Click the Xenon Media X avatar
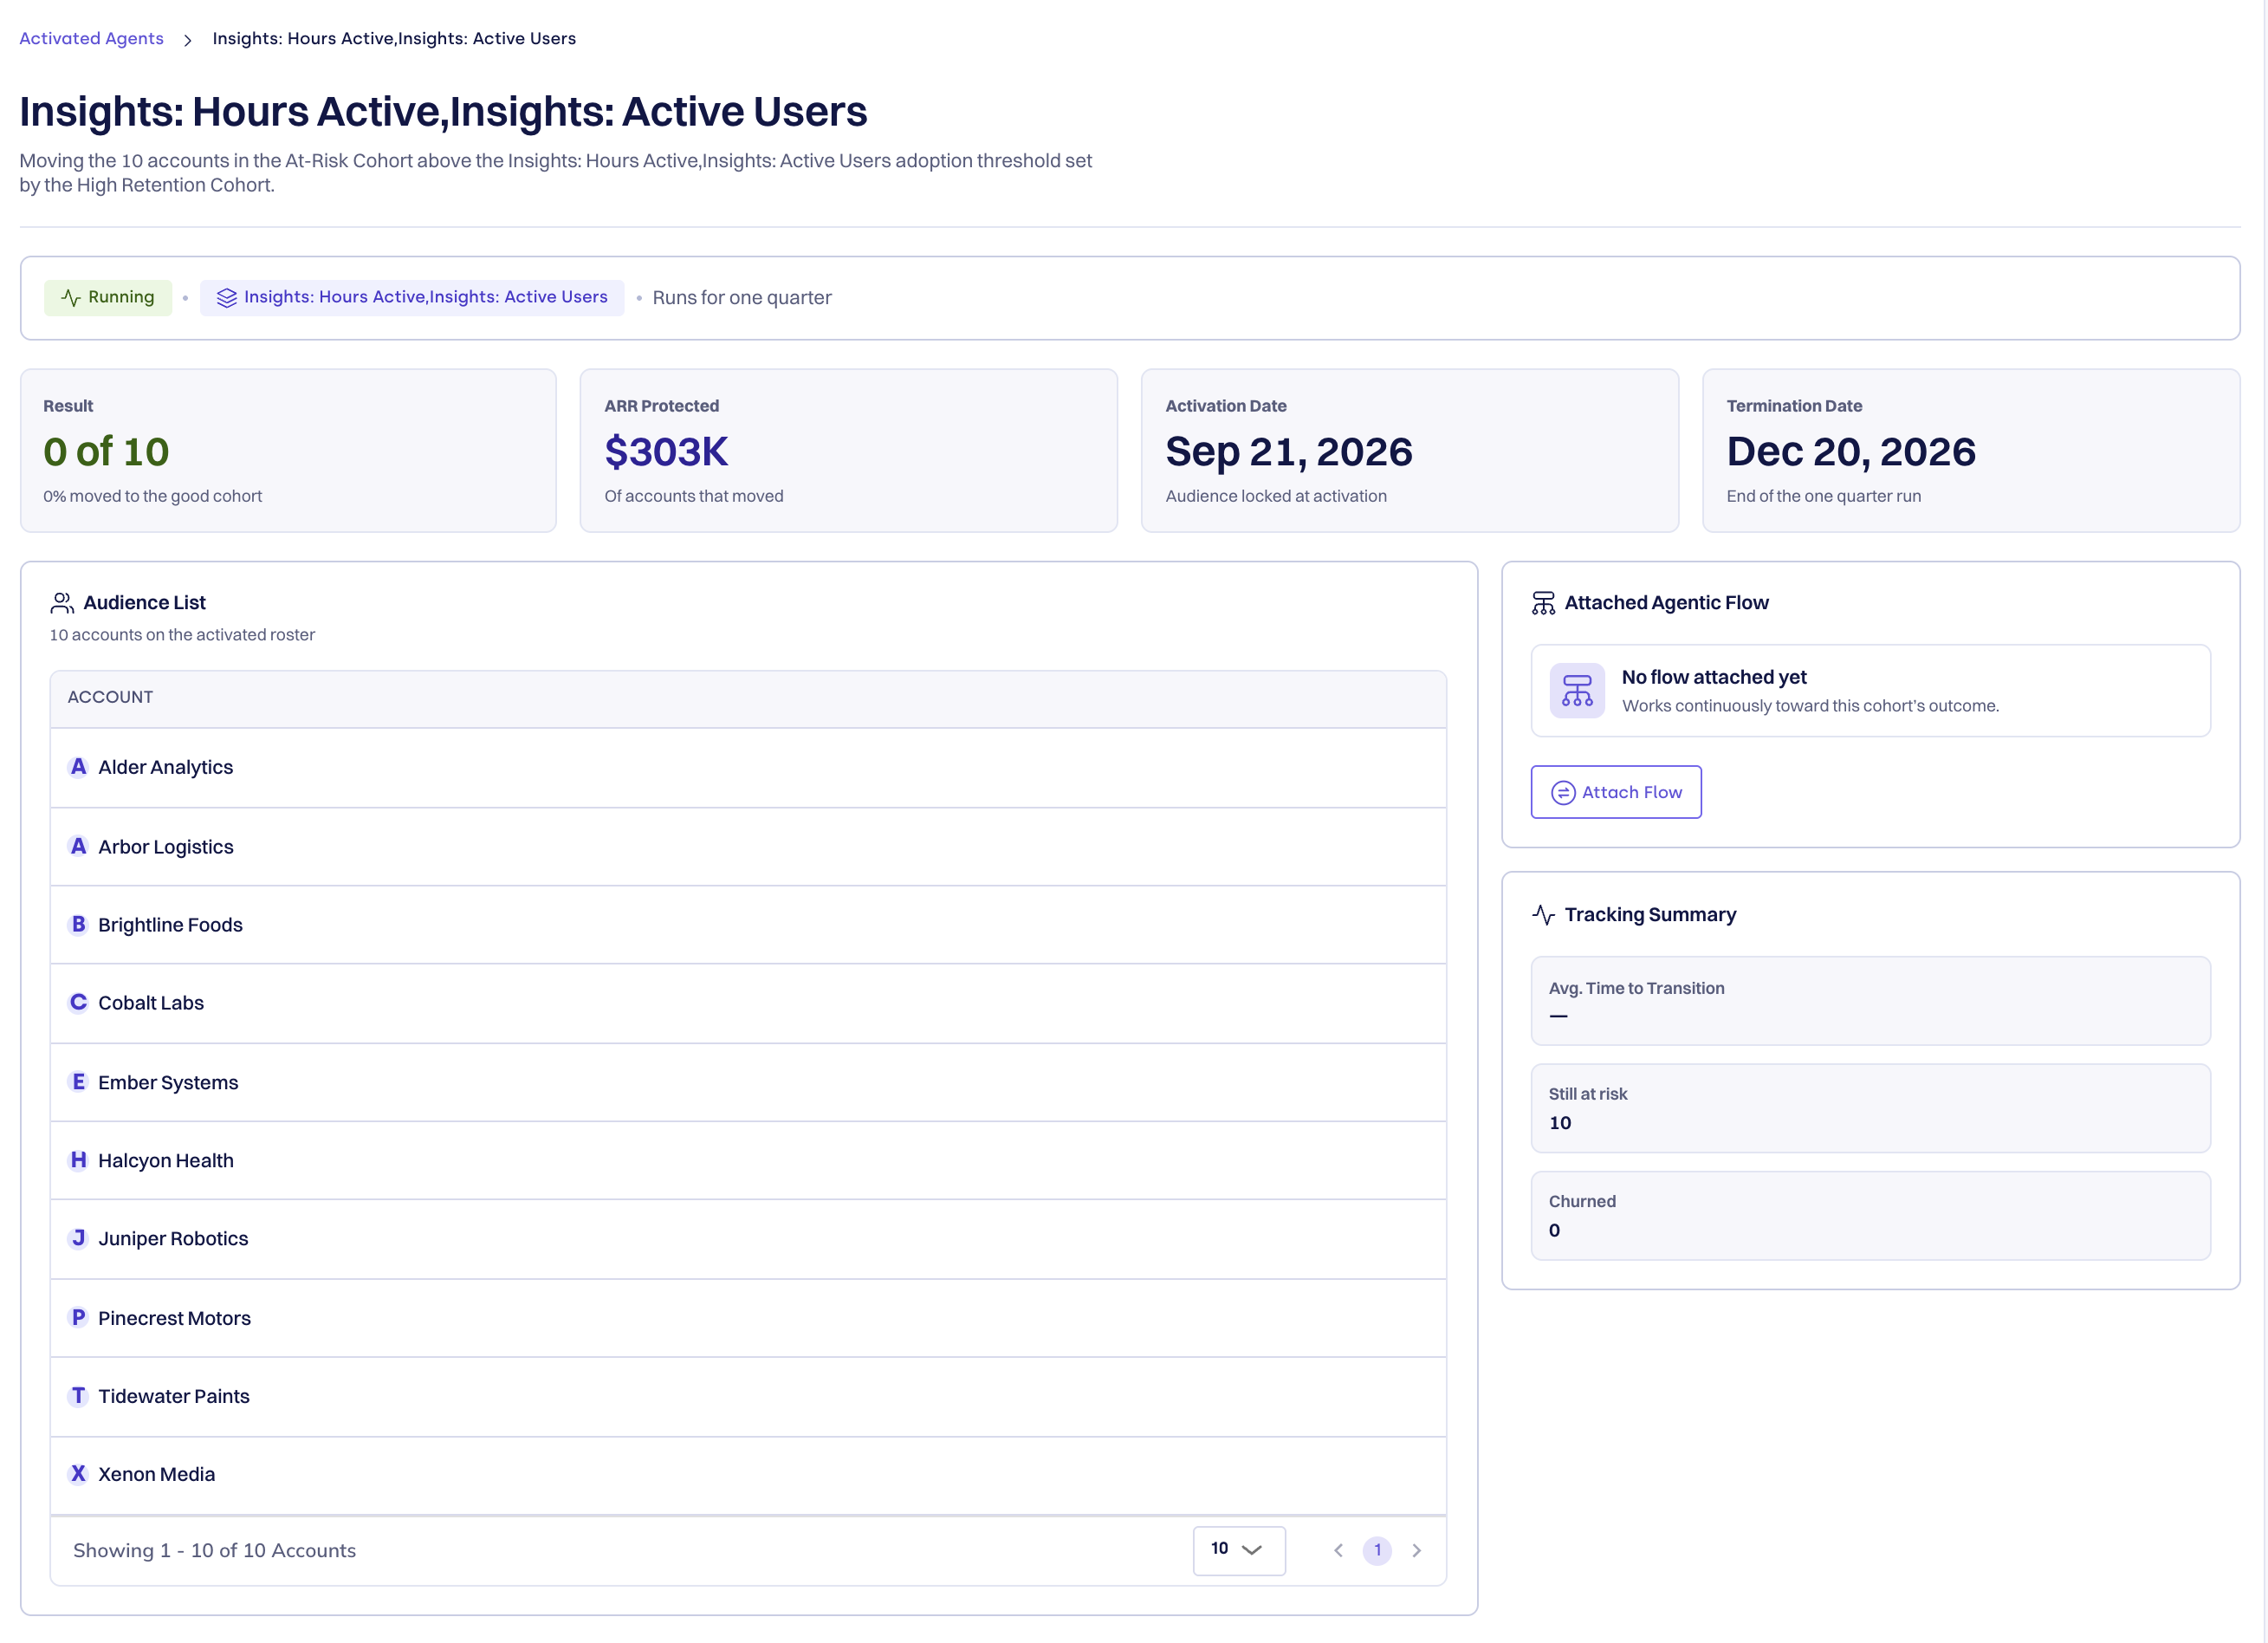 click(78, 1473)
